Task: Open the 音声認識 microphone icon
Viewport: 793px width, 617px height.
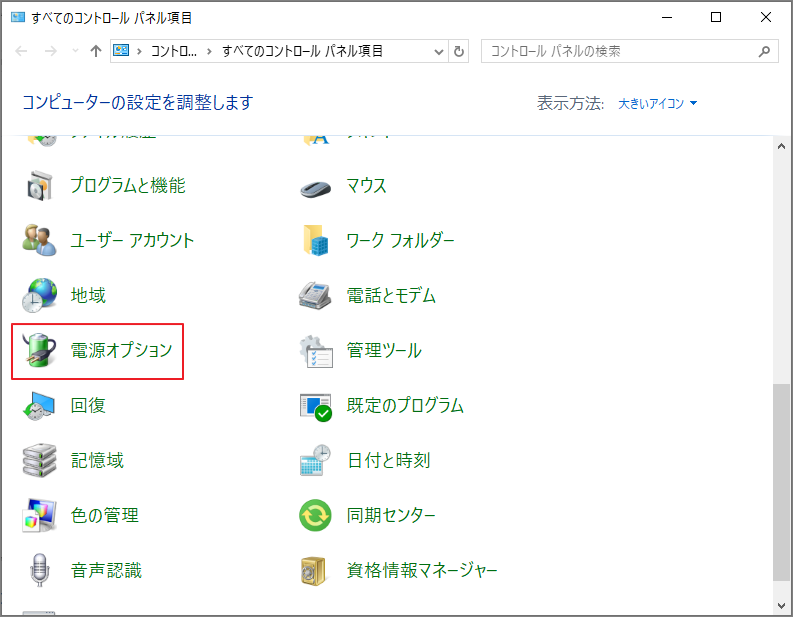Action: [x=39, y=570]
